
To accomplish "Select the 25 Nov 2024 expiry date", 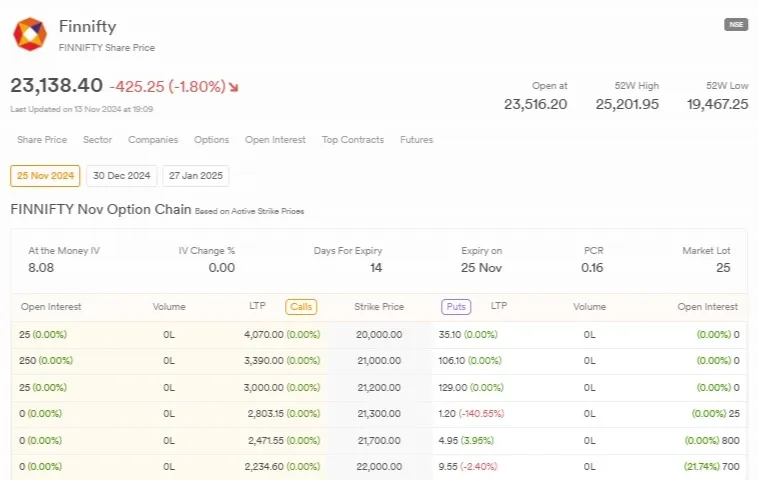I will pyautogui.click(x=45, y=176).
